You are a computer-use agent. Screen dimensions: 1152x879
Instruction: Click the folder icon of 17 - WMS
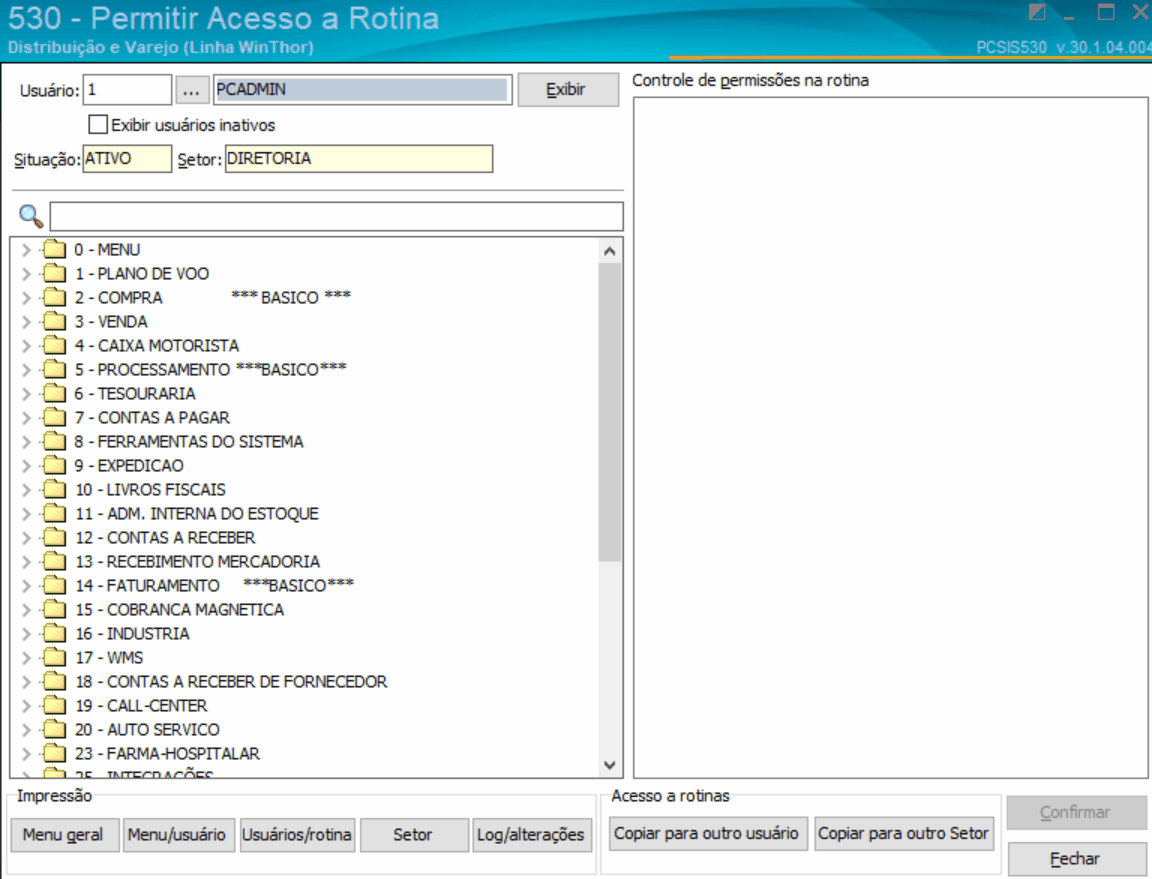54,658
